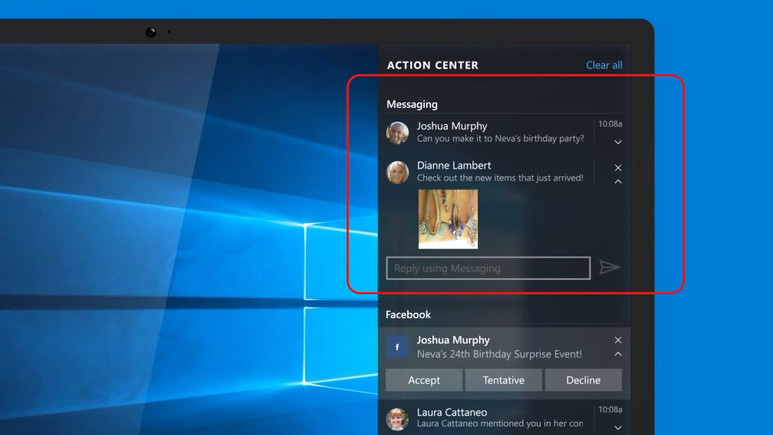Open the jewelry image thumbnail
This screenshot has height=435, width=773.
click(448, 219)
